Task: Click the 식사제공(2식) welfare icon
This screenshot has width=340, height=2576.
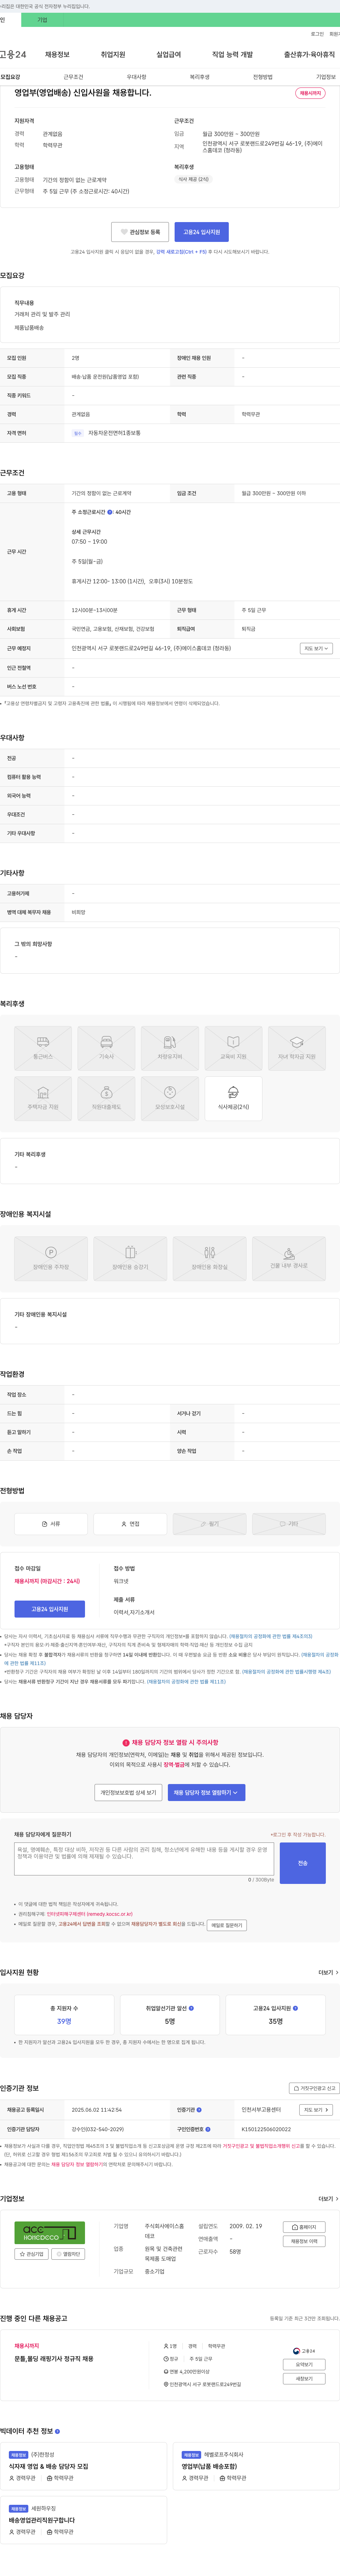Action: tap(233, 1099)
